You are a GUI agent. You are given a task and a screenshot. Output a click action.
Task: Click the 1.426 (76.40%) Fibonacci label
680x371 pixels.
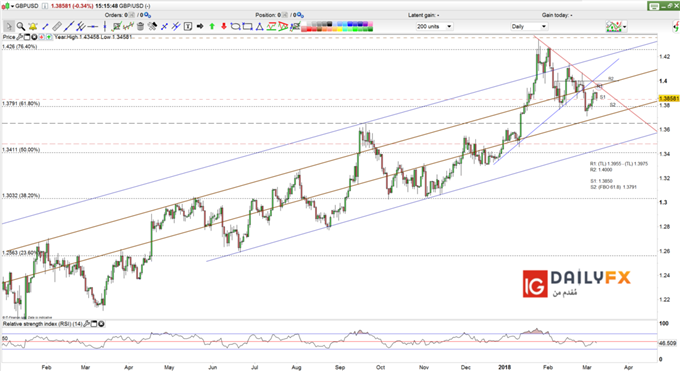[20, 46]
